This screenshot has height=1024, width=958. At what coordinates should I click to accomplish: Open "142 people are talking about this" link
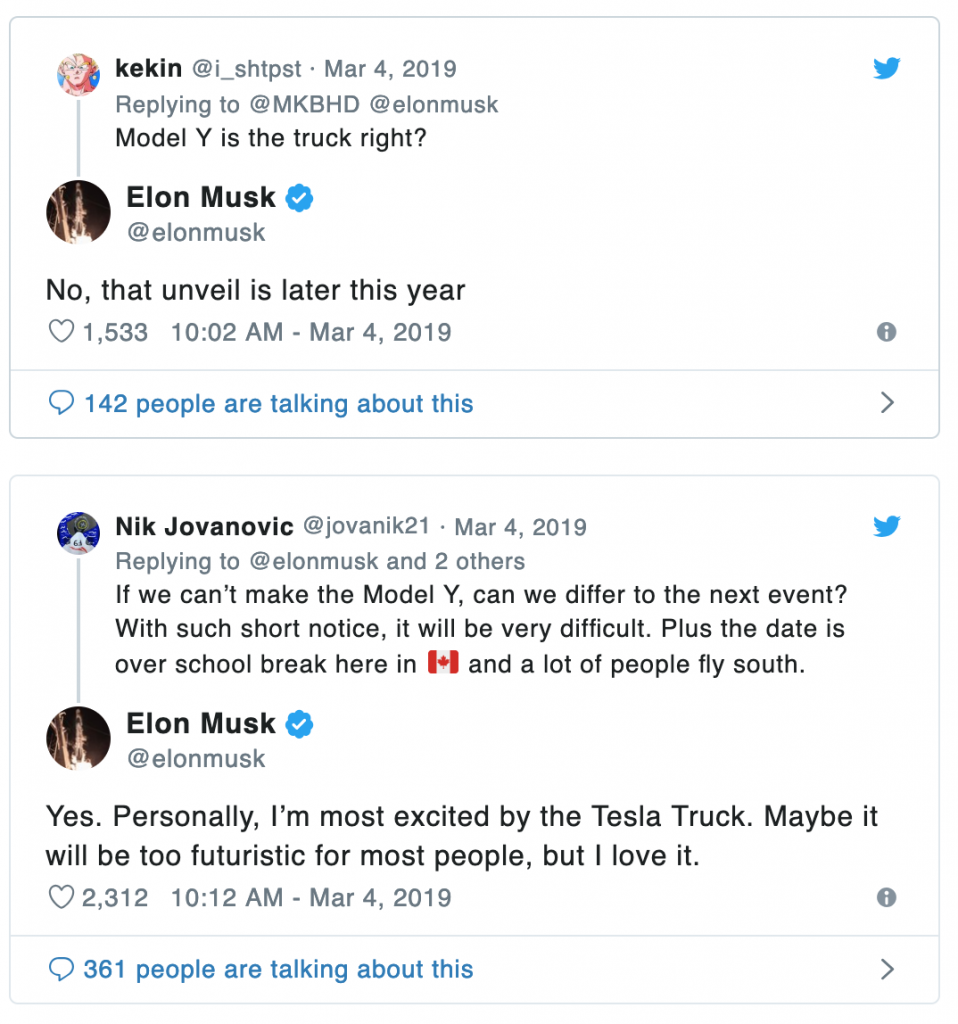point(278,404)
